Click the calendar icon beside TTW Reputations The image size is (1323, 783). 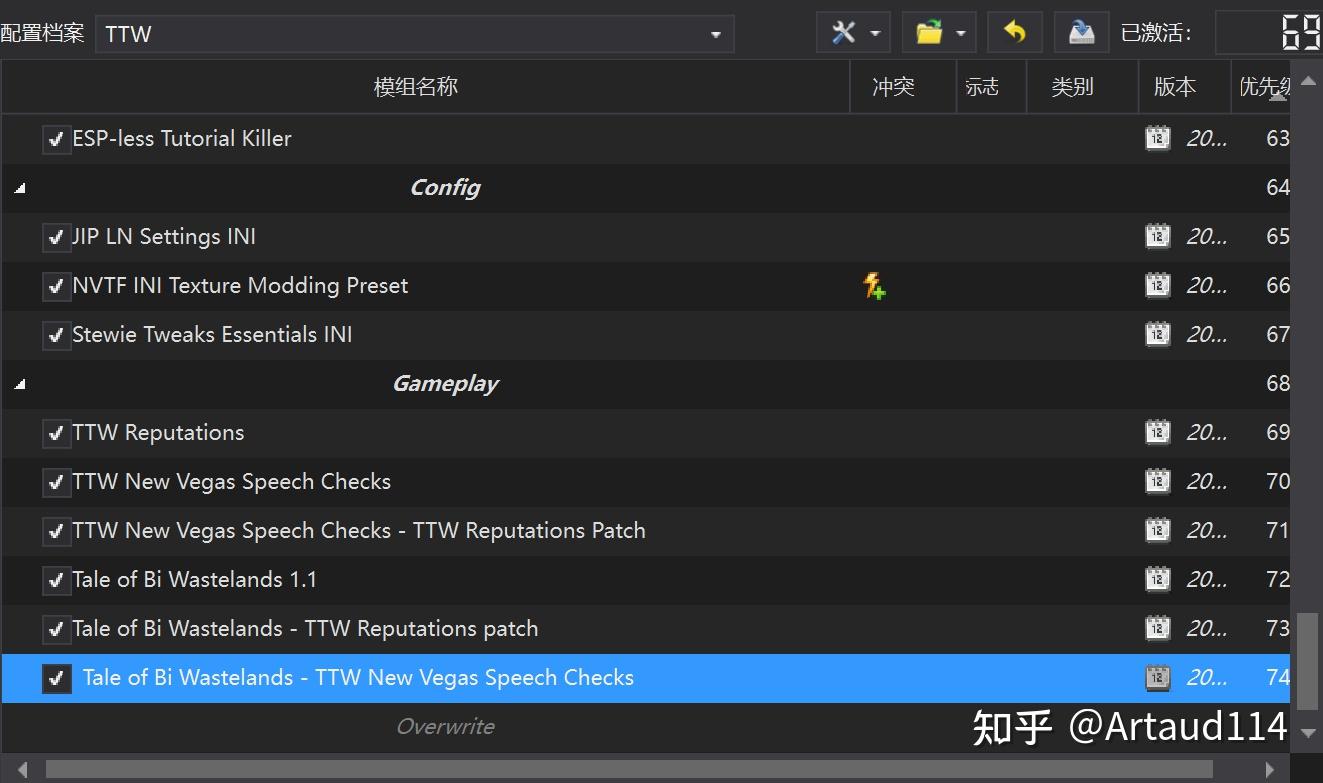[x=1157, y=432]
